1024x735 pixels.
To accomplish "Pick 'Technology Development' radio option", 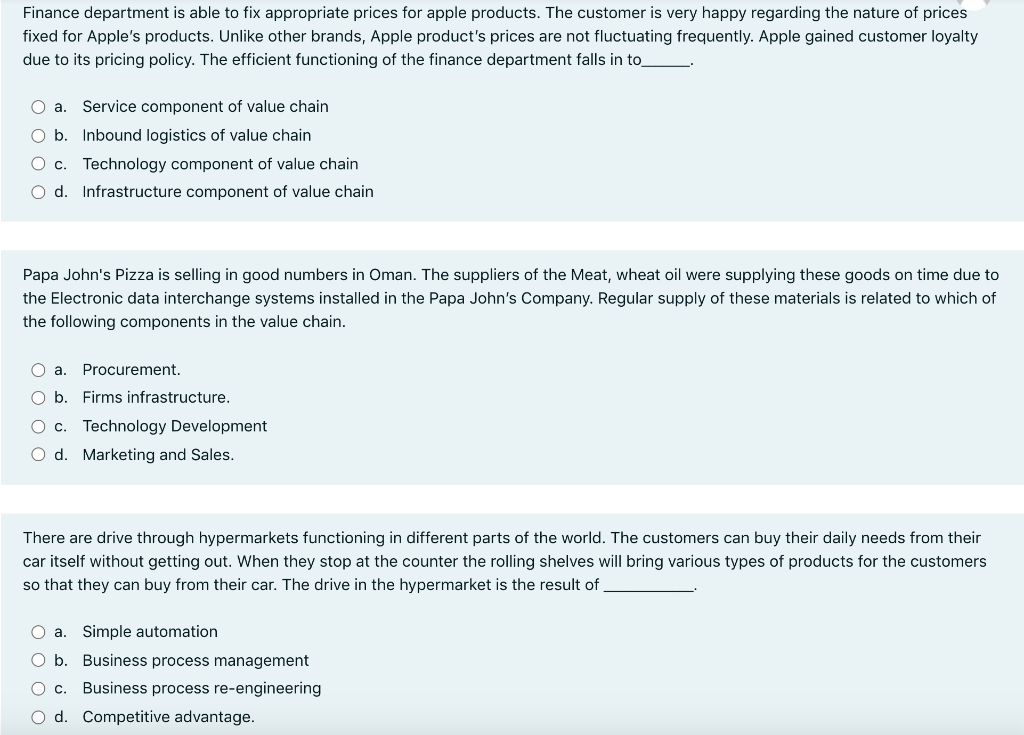I will pos(39,427).
